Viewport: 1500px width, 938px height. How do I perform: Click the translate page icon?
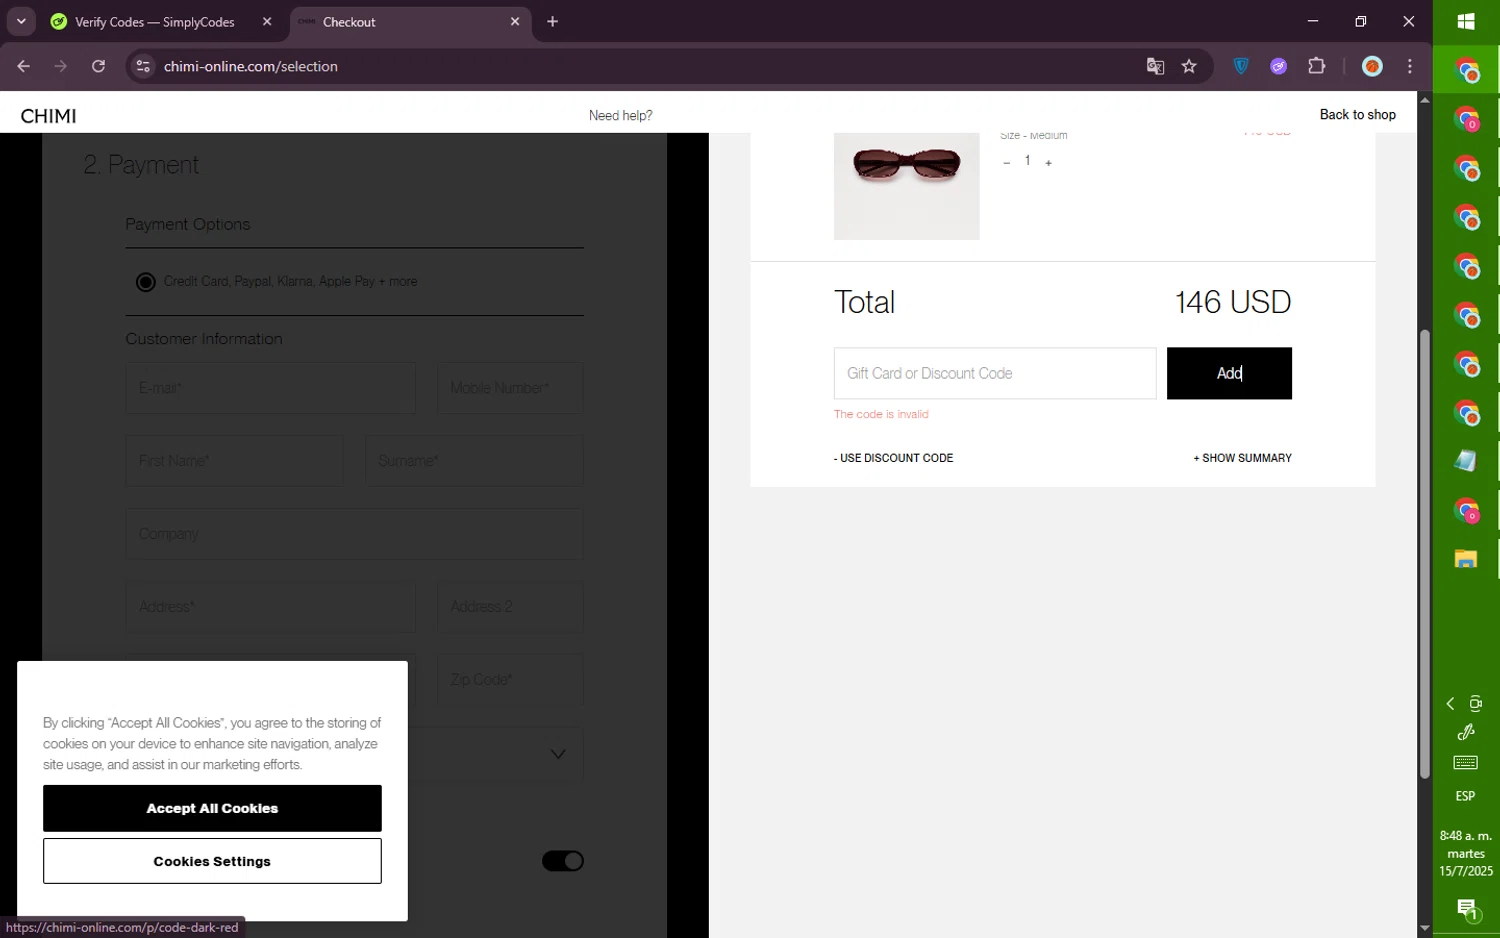coord(1155,66)
